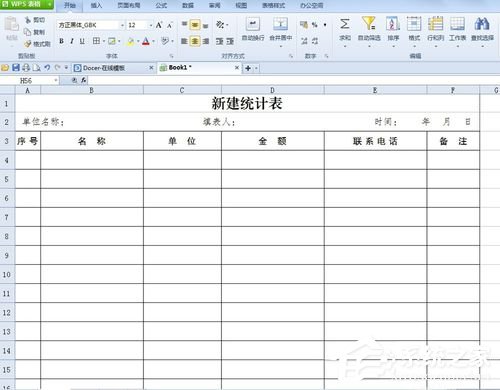Screen dimensions: 500x390
Task: Select the 联系电话 header cell
Action: (375, 141)
